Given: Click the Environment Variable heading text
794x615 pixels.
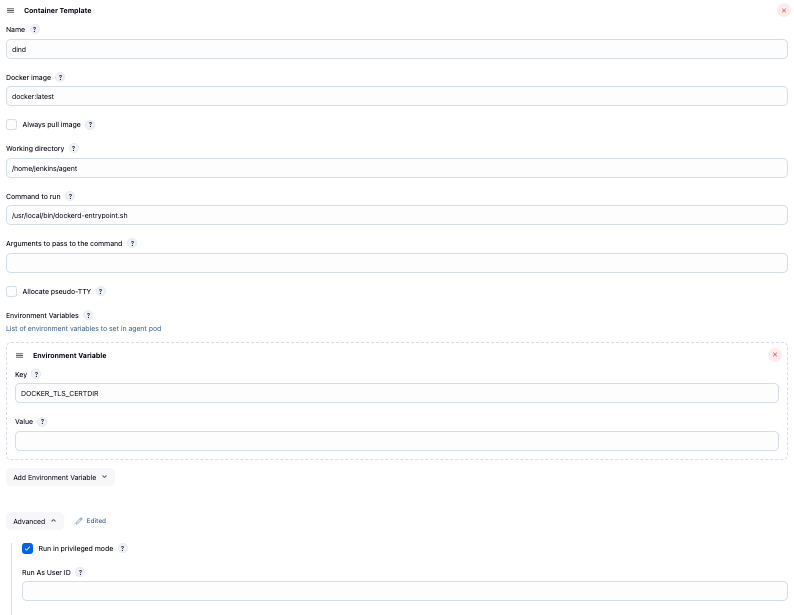Looking at the screenshot, I should pos(69,355).
